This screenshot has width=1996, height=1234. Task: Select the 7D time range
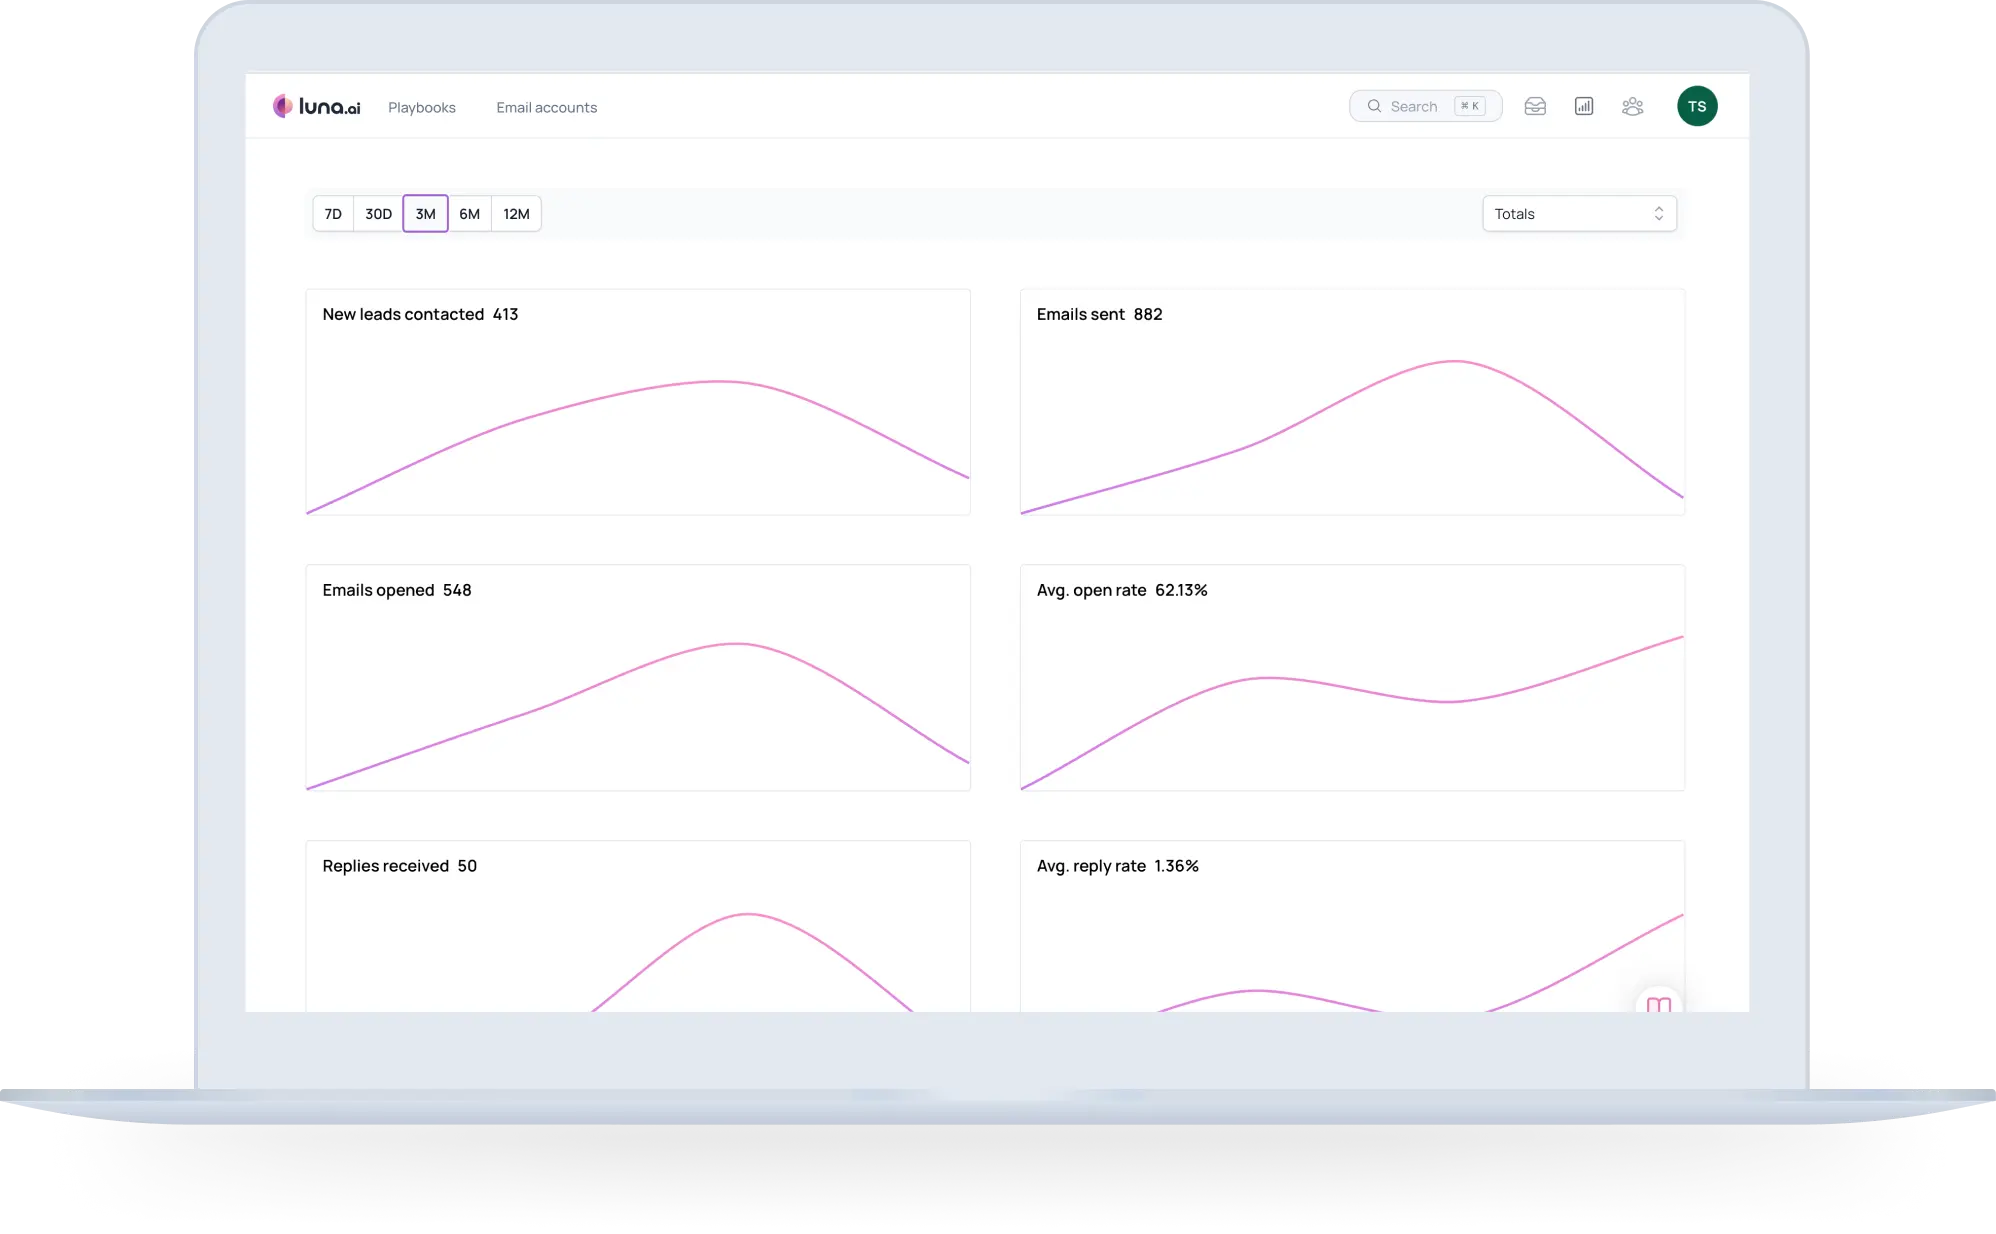point(333,214)
